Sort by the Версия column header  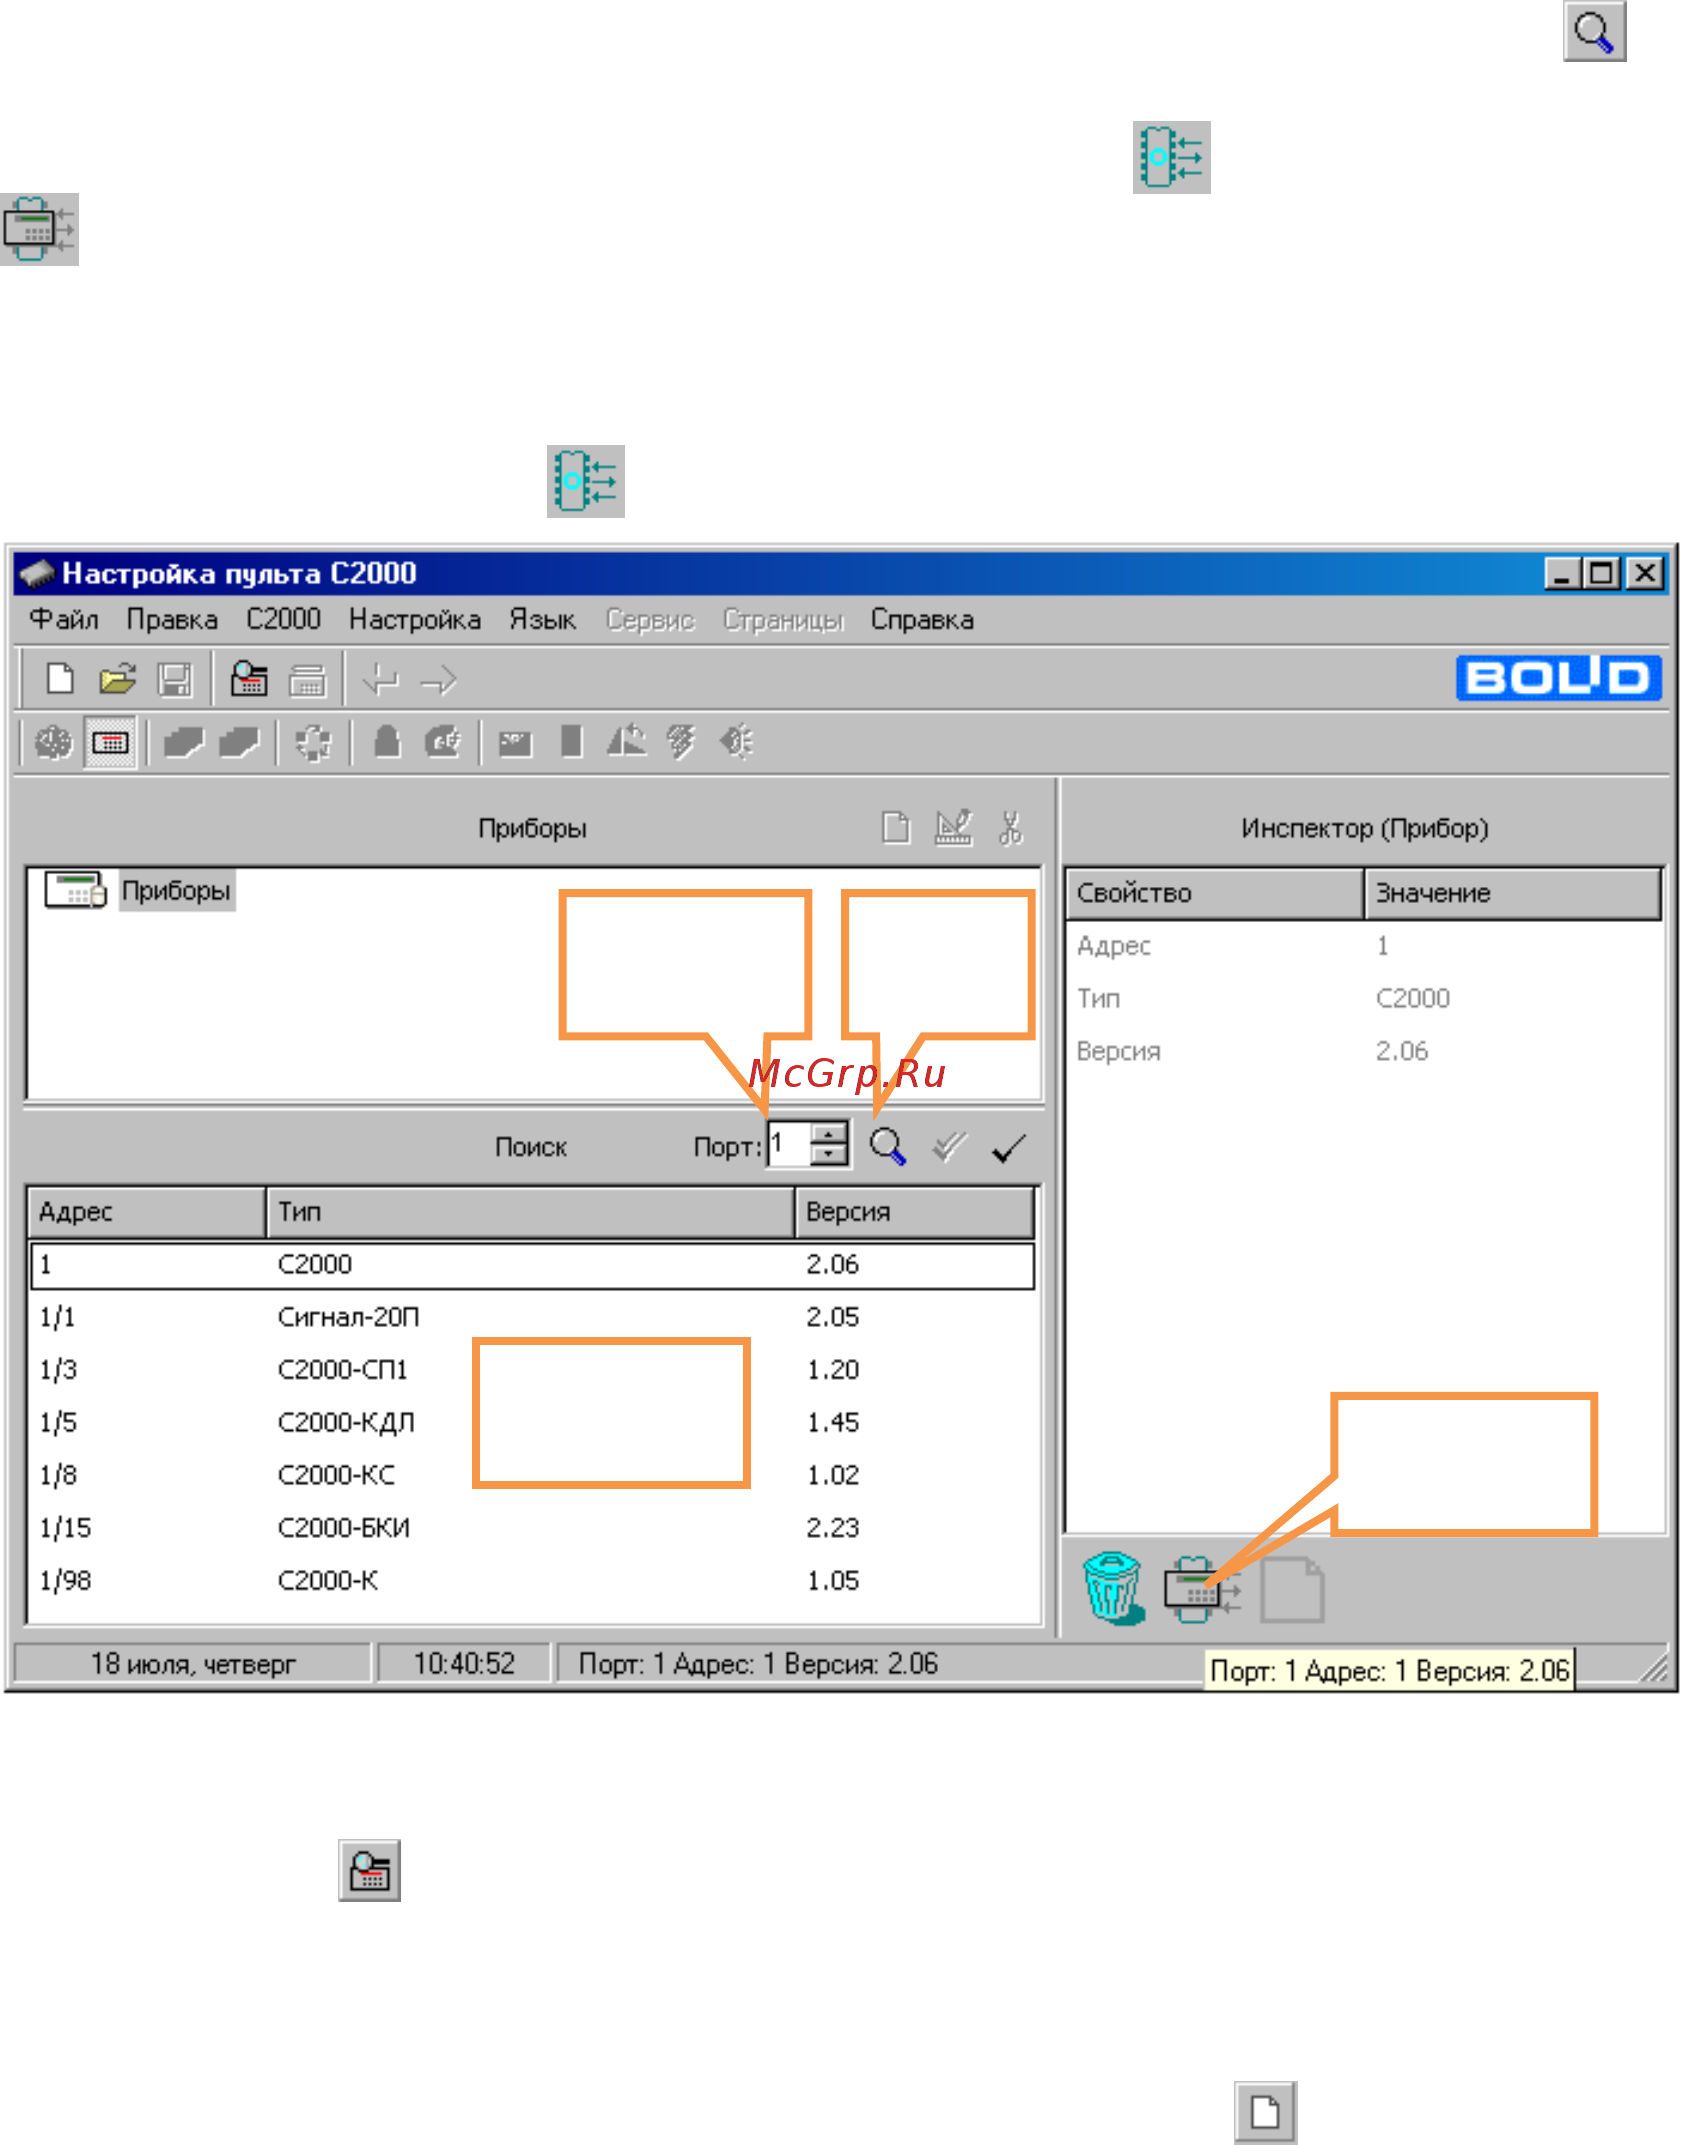pyautogui.click(x=914, y=1211)
